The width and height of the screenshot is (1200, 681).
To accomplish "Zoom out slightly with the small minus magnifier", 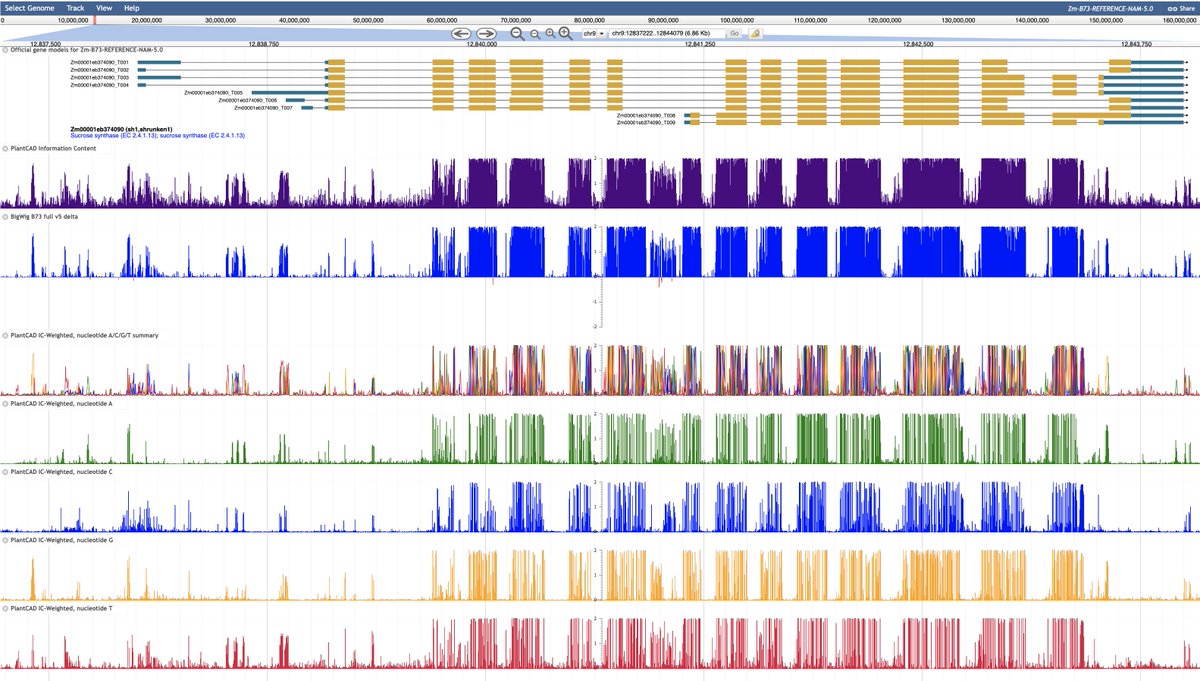I will click(534, 34).
